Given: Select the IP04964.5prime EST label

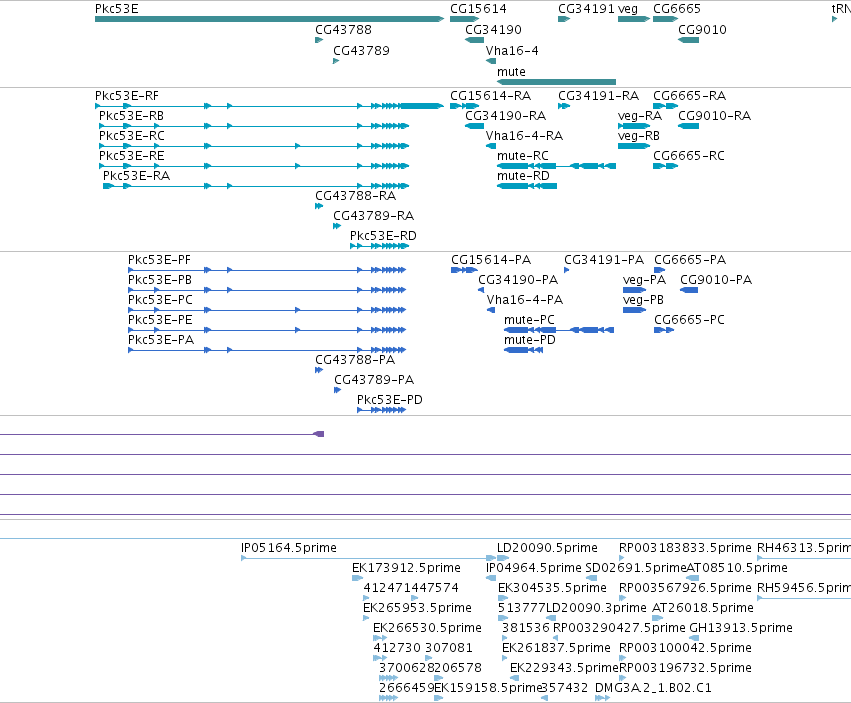Looking at the screenshot, I should [x=534, y=567].
